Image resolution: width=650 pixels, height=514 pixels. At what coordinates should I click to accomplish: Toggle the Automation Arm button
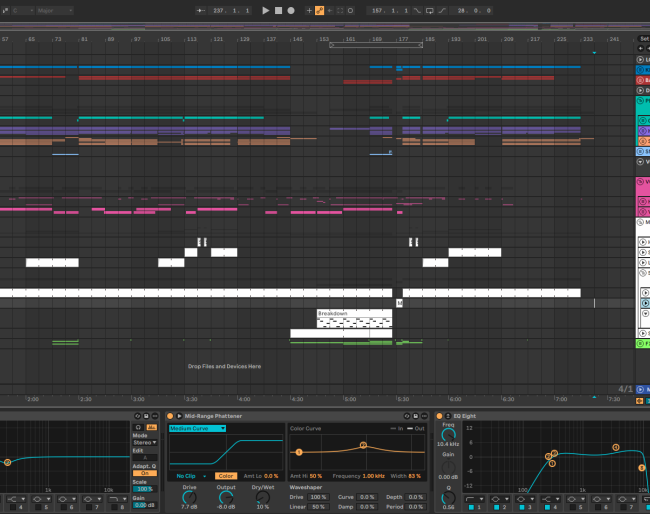pos(320,10)
